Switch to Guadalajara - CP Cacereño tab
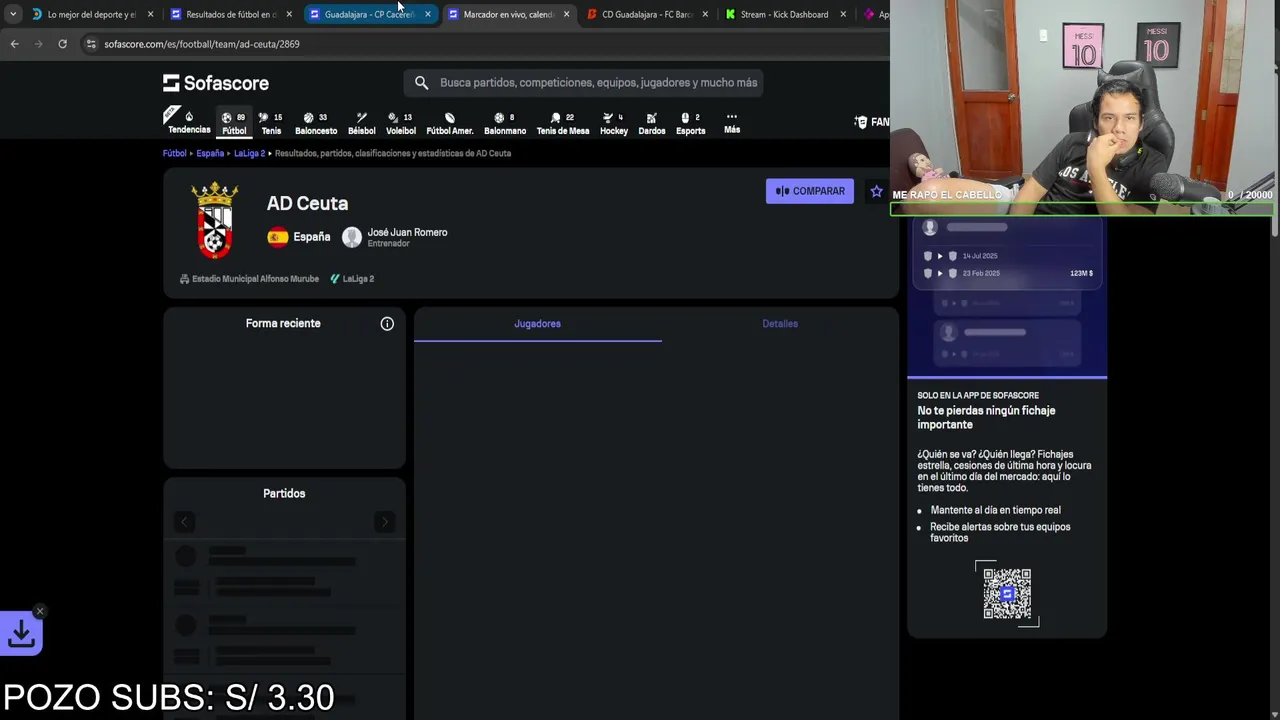This screenshot has width=1280, height=720. [369, 14]
